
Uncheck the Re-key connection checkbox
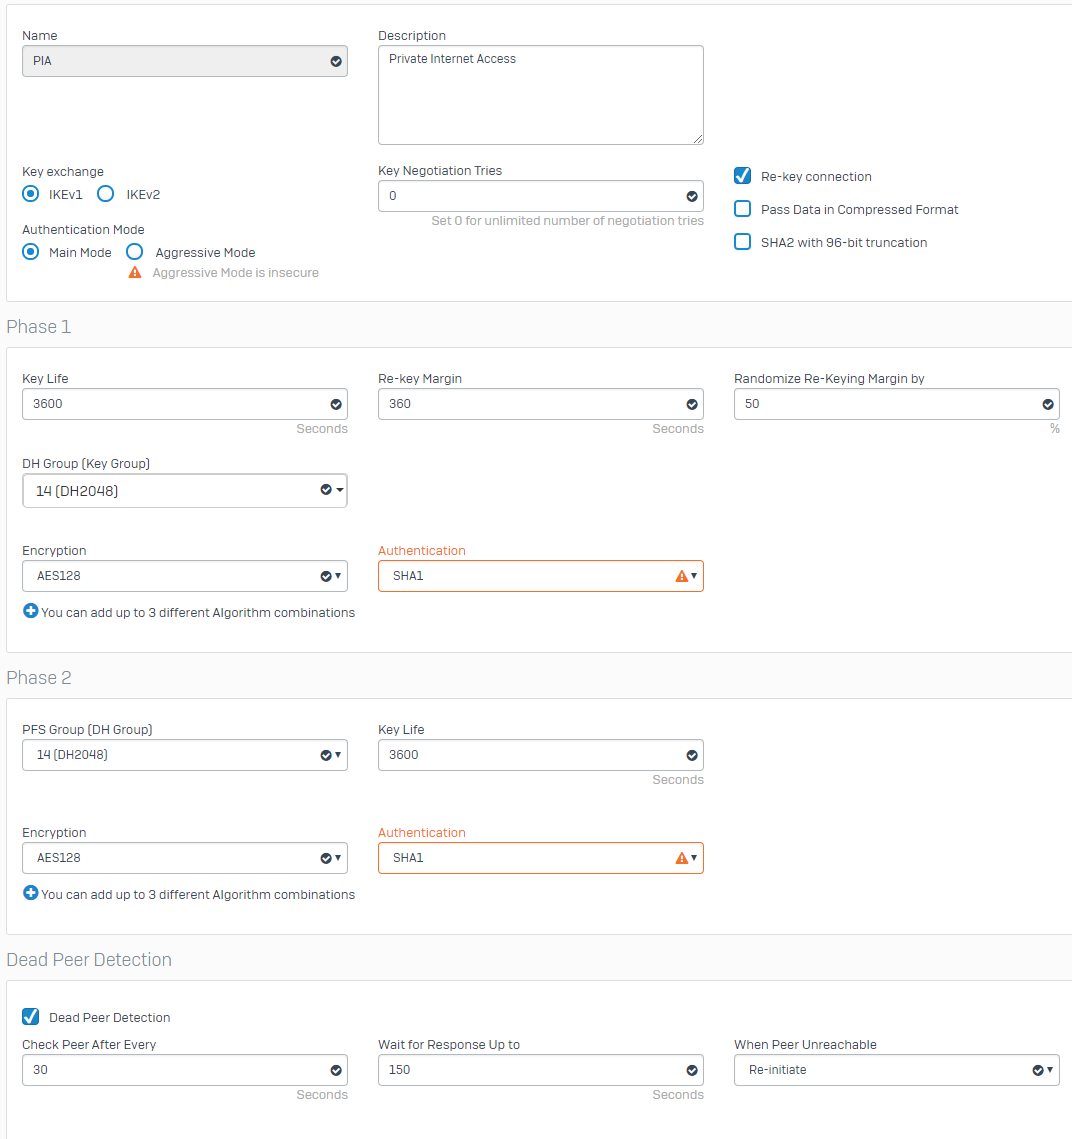coord(742,176)
